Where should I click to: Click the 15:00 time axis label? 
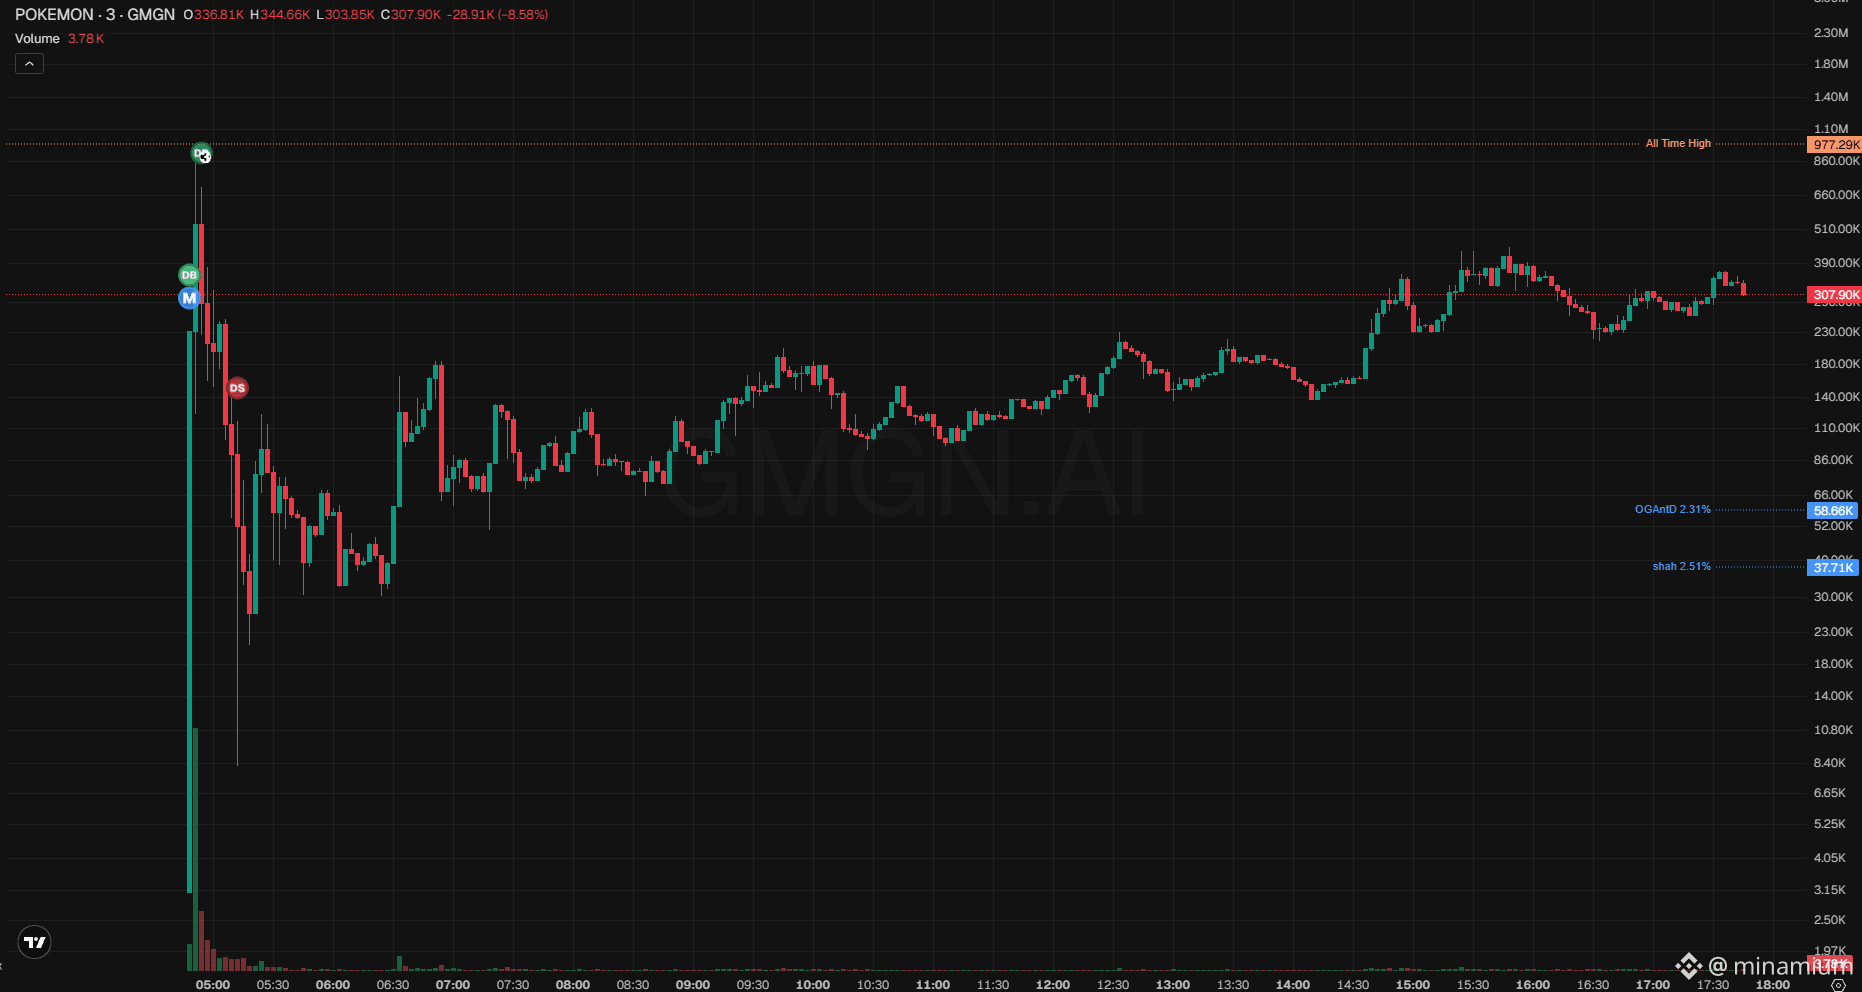(x=1413, y=985)
